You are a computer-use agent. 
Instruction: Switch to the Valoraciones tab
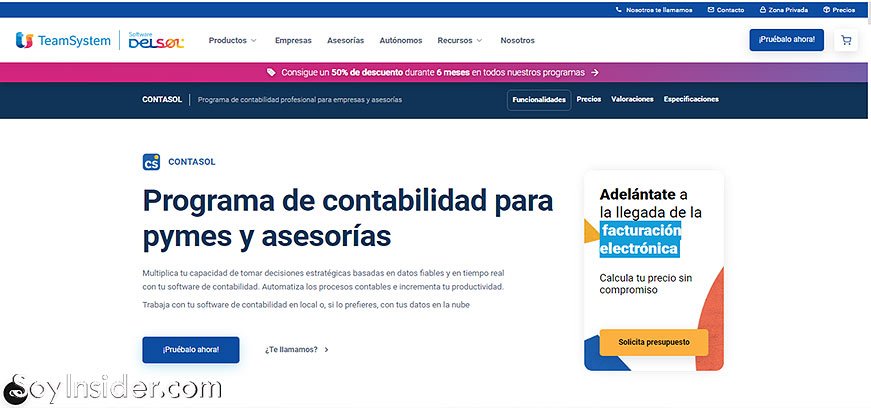pos(632,99)
